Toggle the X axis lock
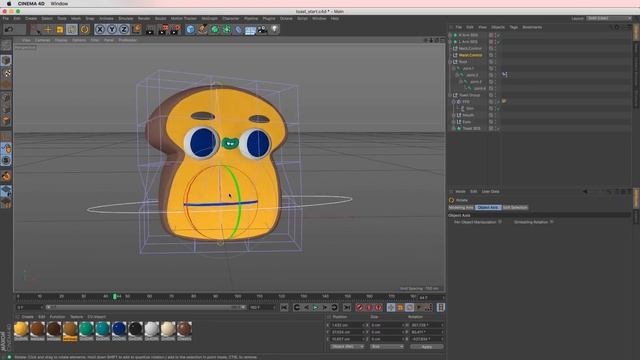Viewport: 640px width, 360px height. 100,29
